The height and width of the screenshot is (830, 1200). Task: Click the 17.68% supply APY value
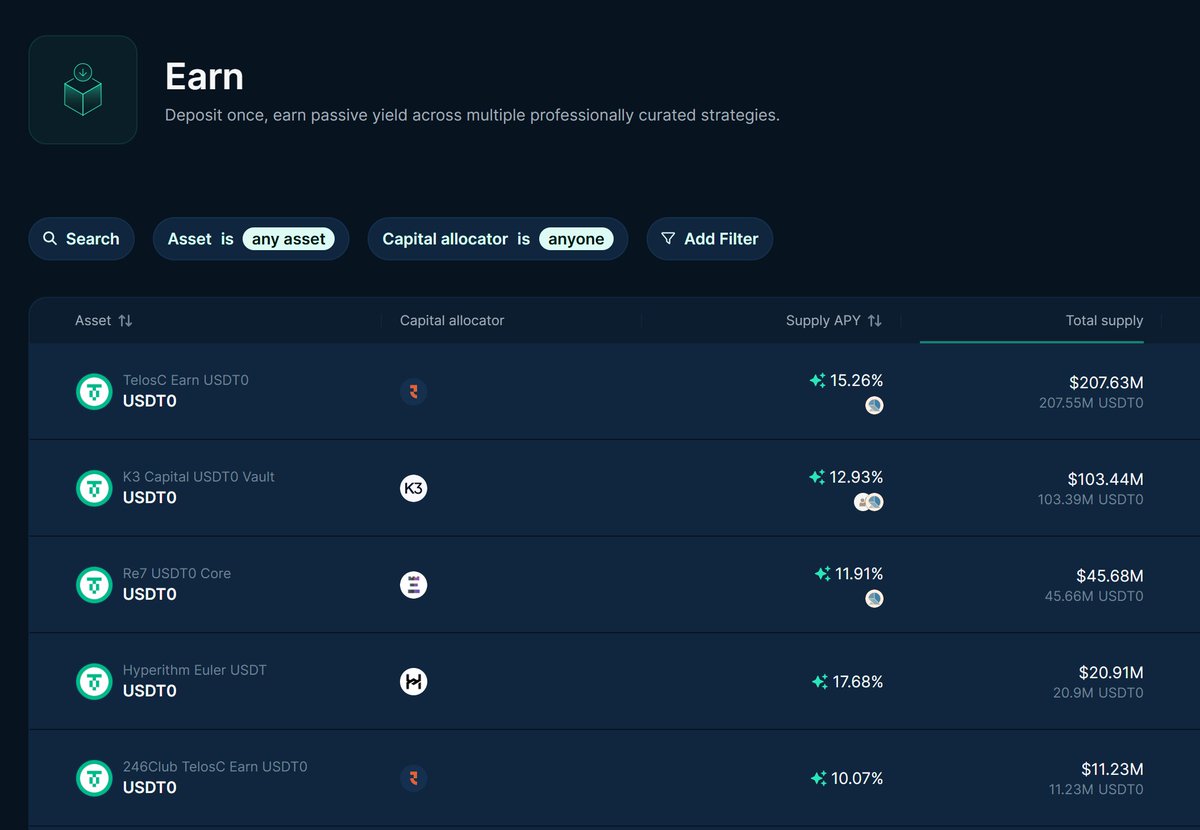click(858, 681)
